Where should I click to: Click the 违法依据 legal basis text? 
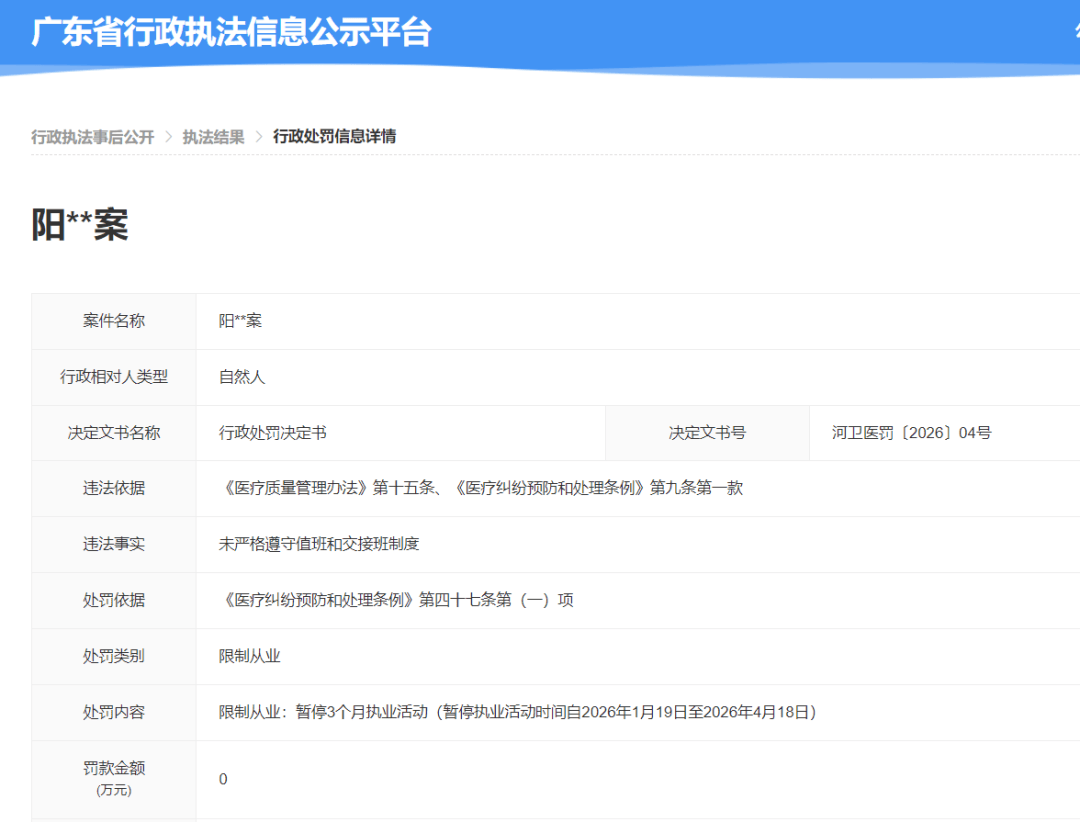click(x=481, y=489)
